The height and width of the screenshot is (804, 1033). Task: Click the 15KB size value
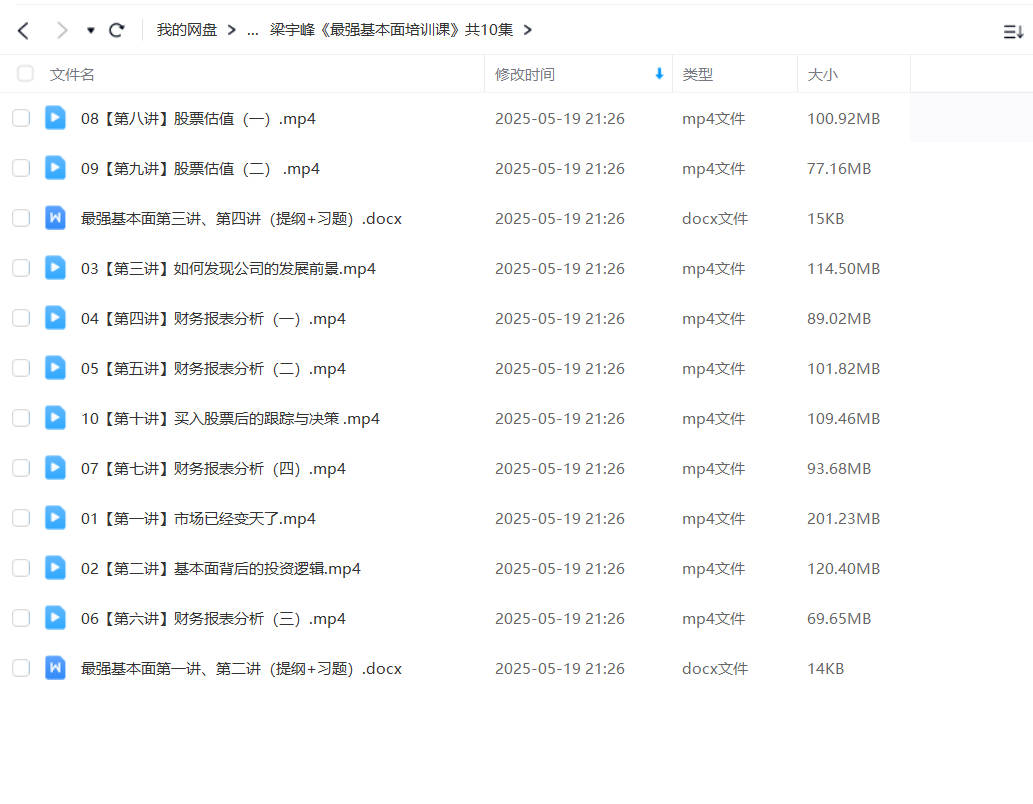pos(825,219)
